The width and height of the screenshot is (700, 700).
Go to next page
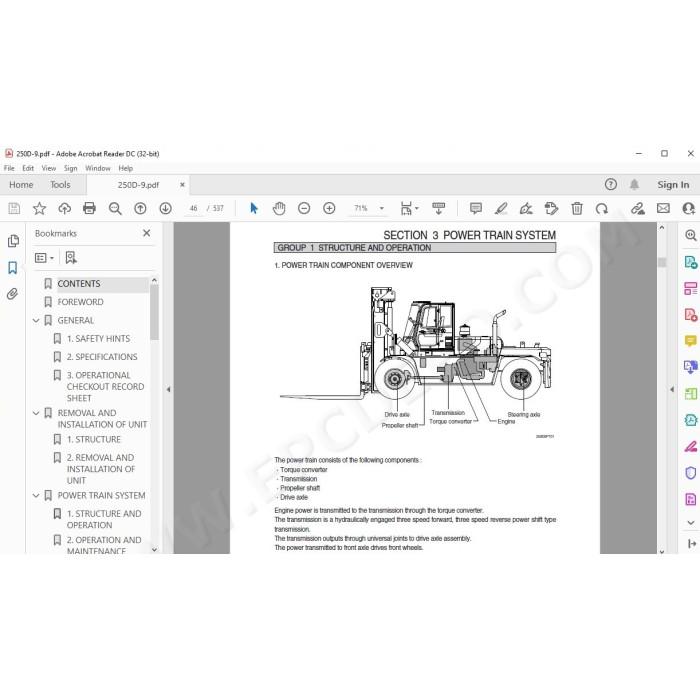coord(166,208)
